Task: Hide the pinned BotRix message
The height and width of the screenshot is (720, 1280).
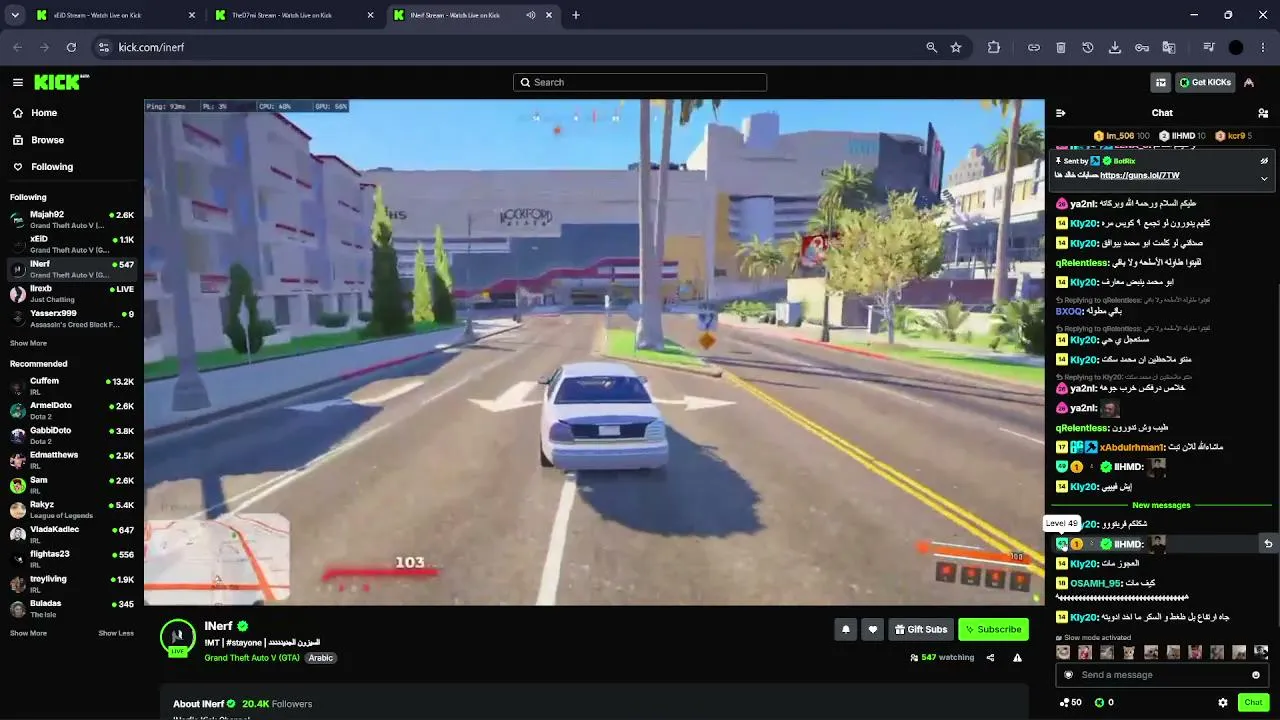Action: 1264,160
